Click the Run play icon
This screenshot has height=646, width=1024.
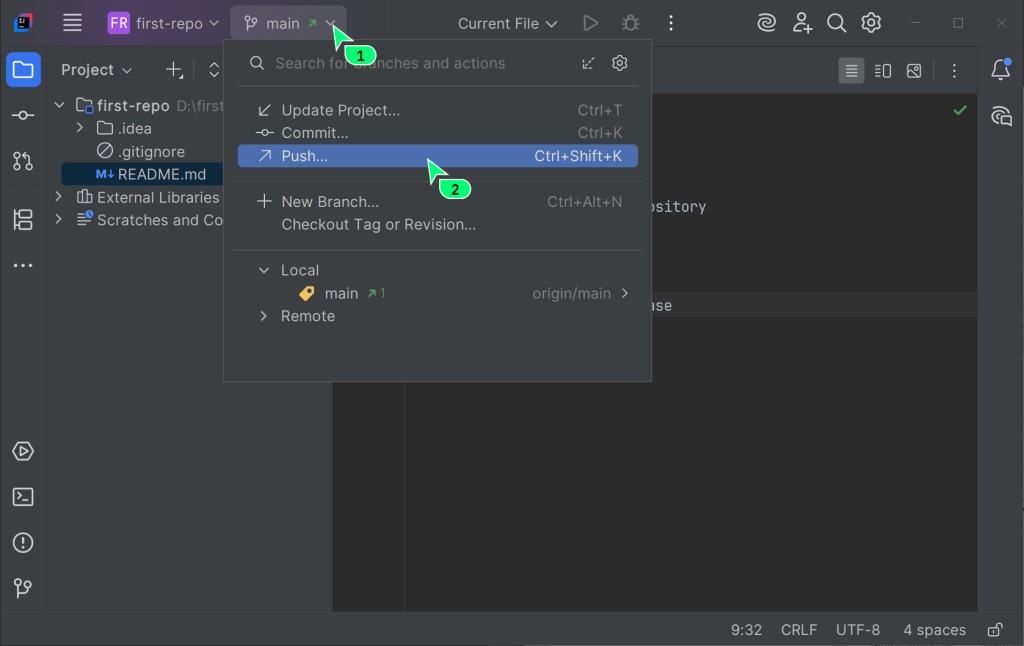(590, 24)
